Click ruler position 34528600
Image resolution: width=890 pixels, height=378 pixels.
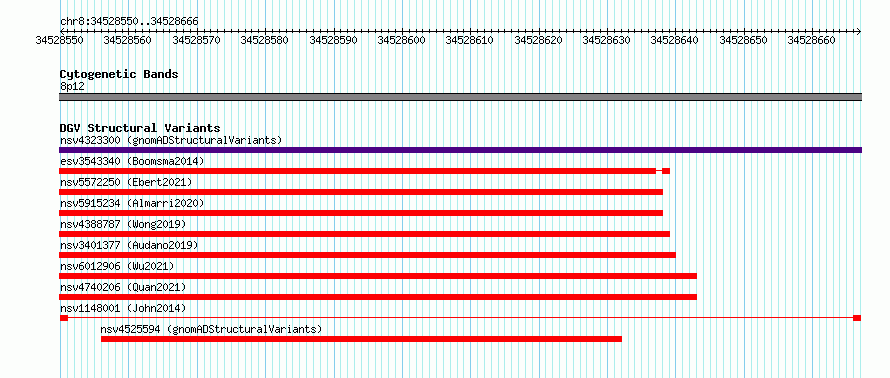401,40
